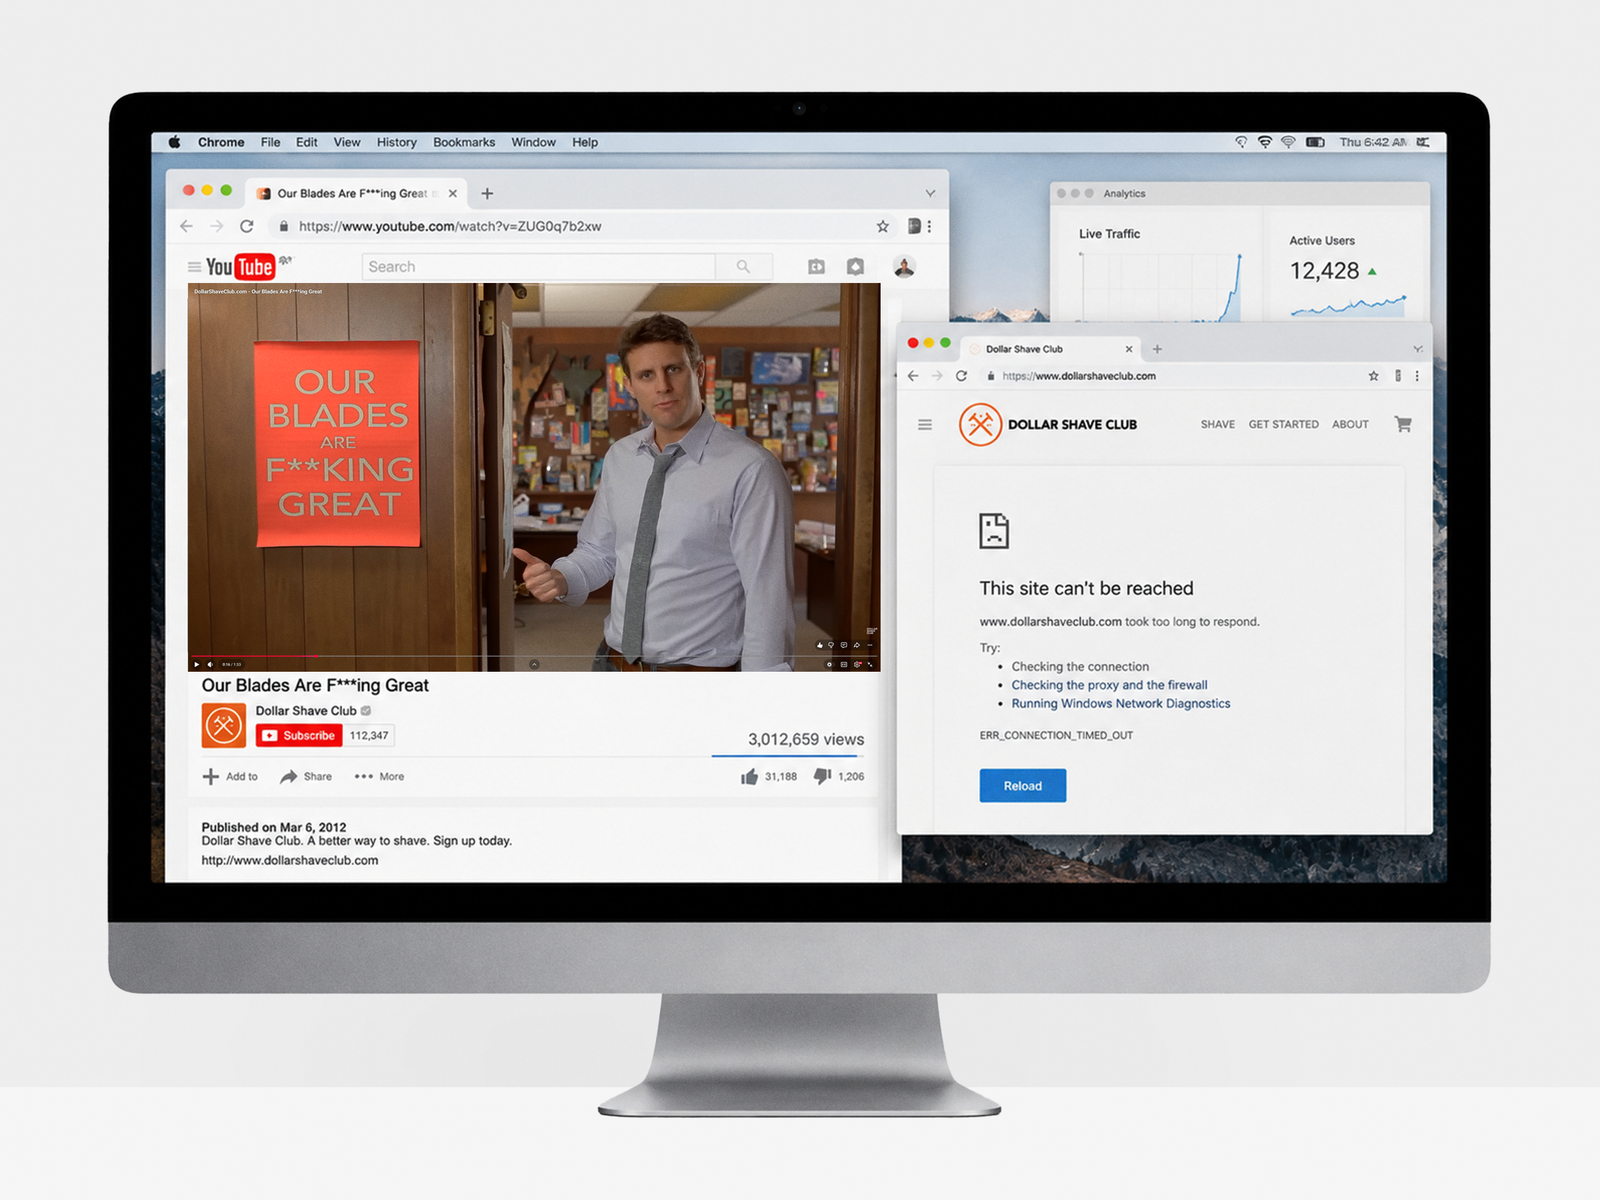Open the History menu
The image size is (1600, 1200).
[x=396, y=142]
